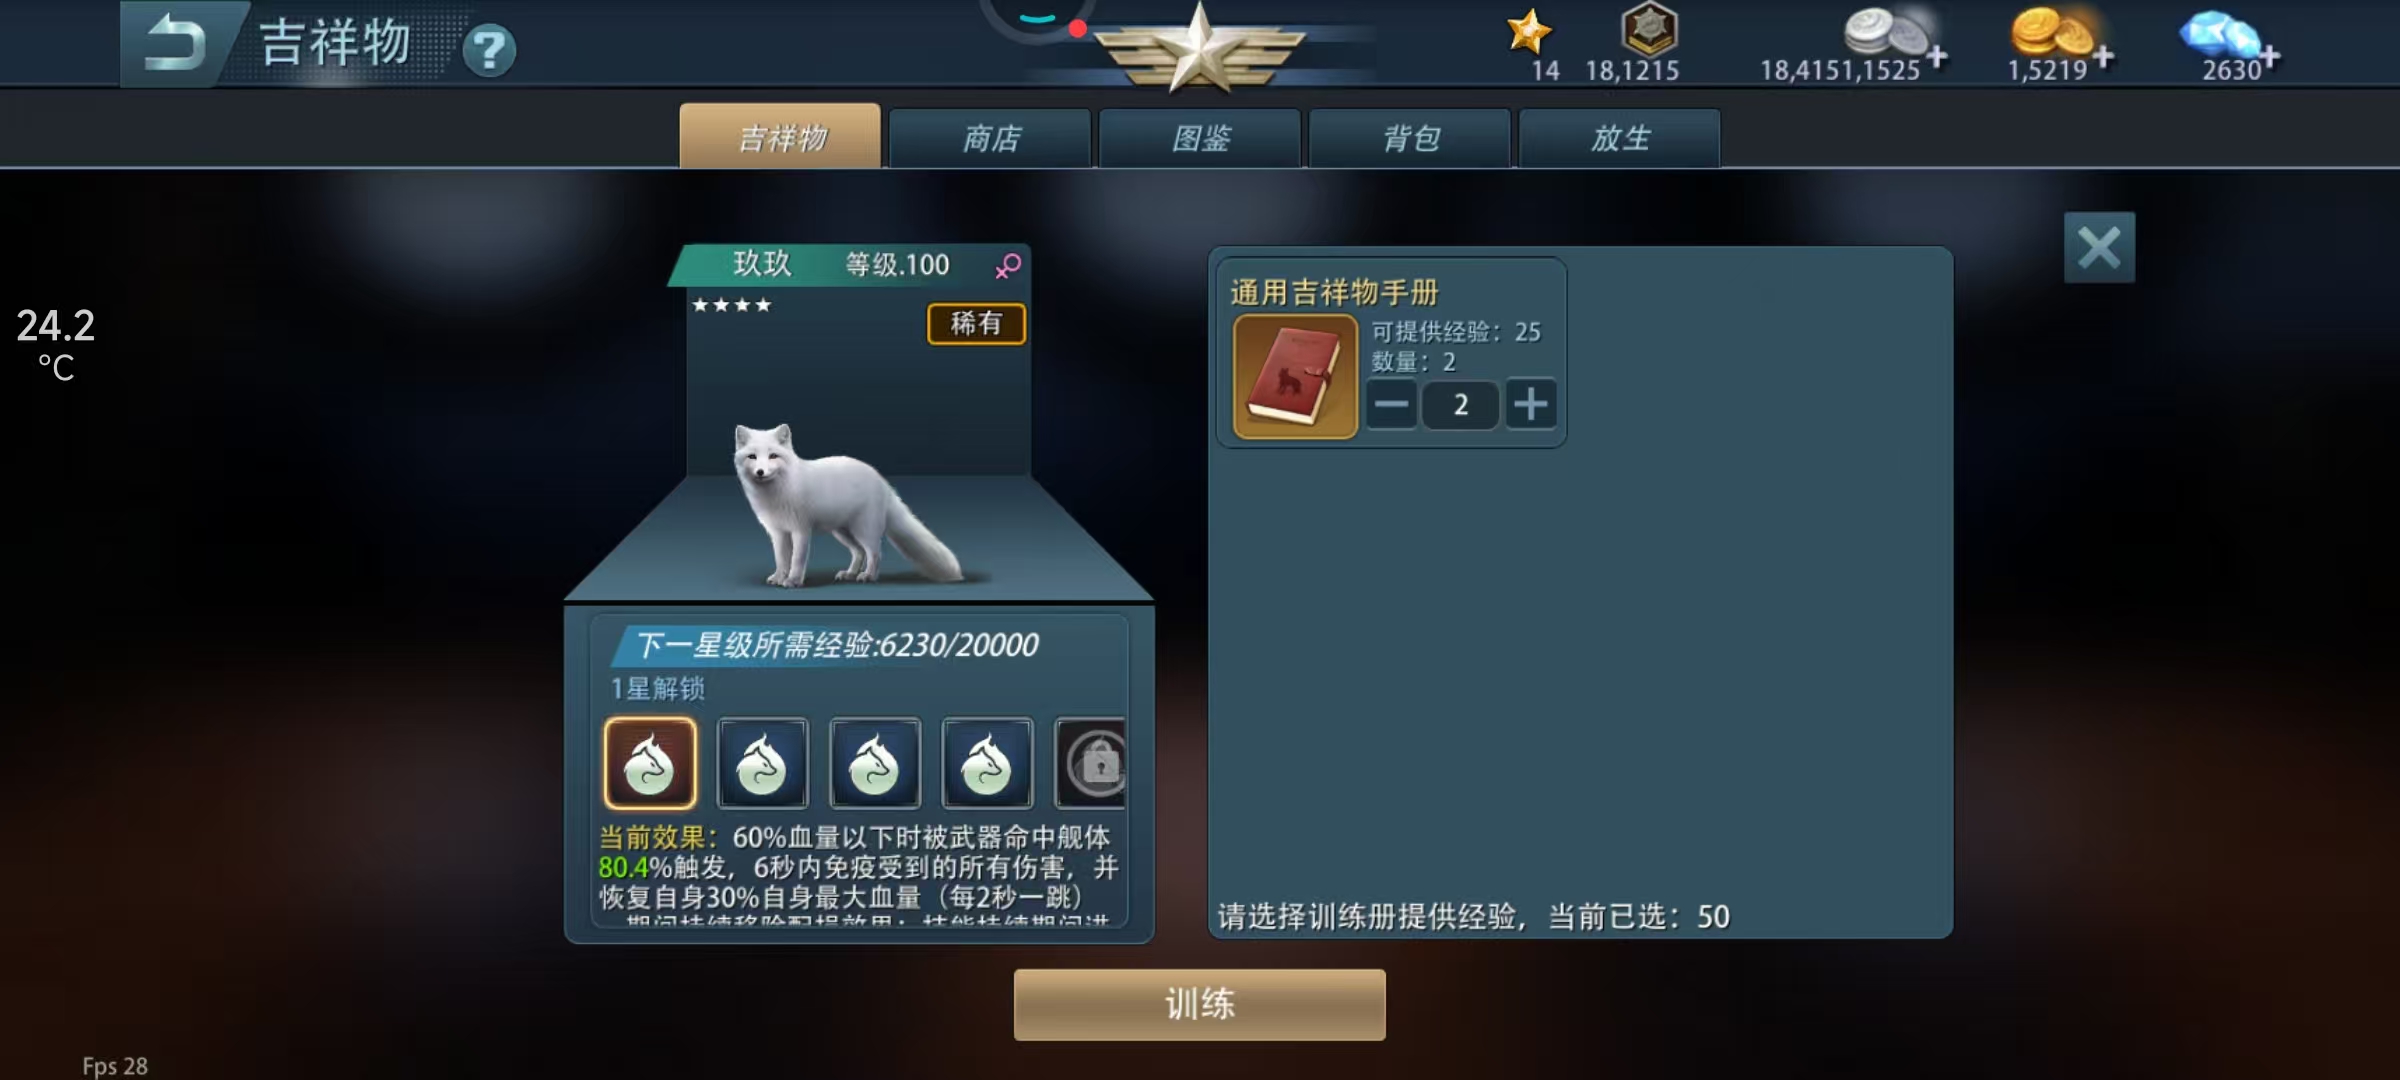Select the first highlighted fox skill icon
Viewport: 2400px width, 1080px height.
pos(650,763)
